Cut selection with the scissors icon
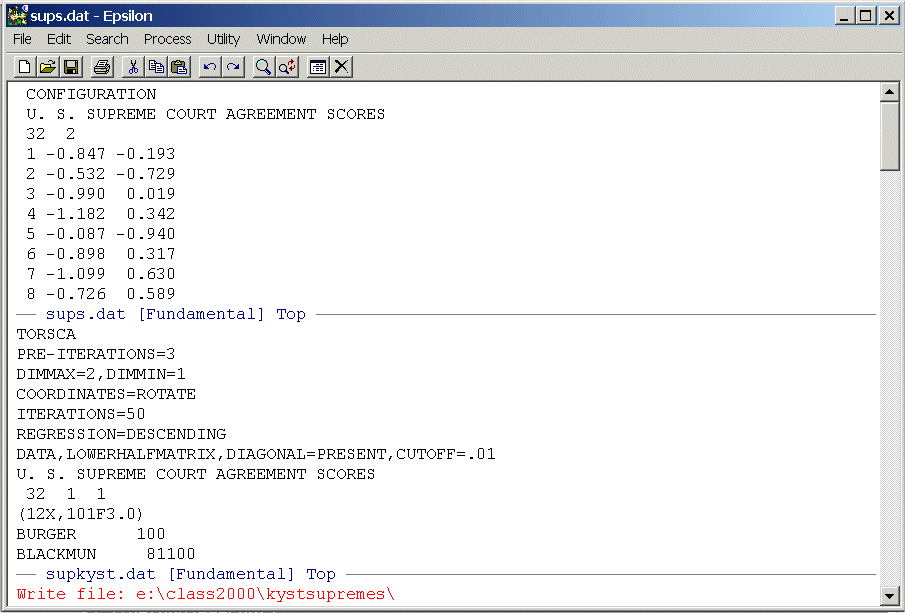Screen dimensions: 905x613 tap(132, 67)
